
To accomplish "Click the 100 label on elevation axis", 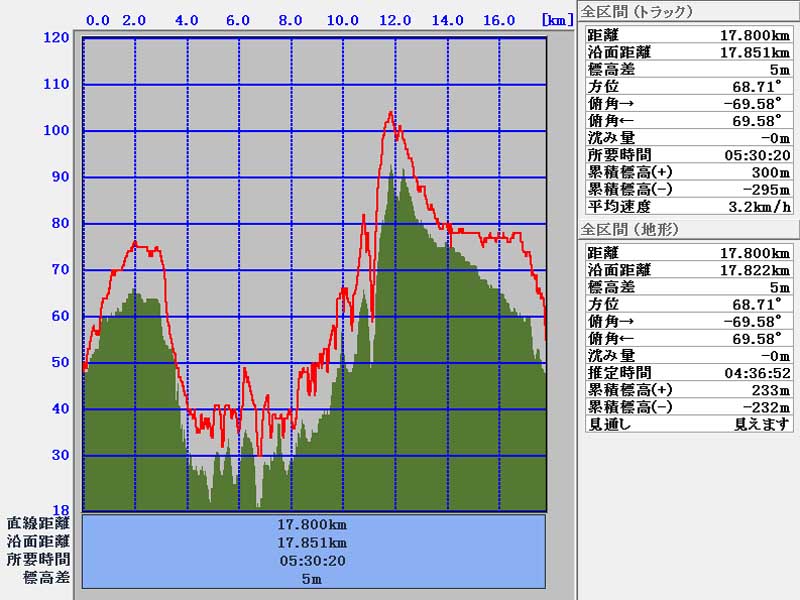I will 56,131.
